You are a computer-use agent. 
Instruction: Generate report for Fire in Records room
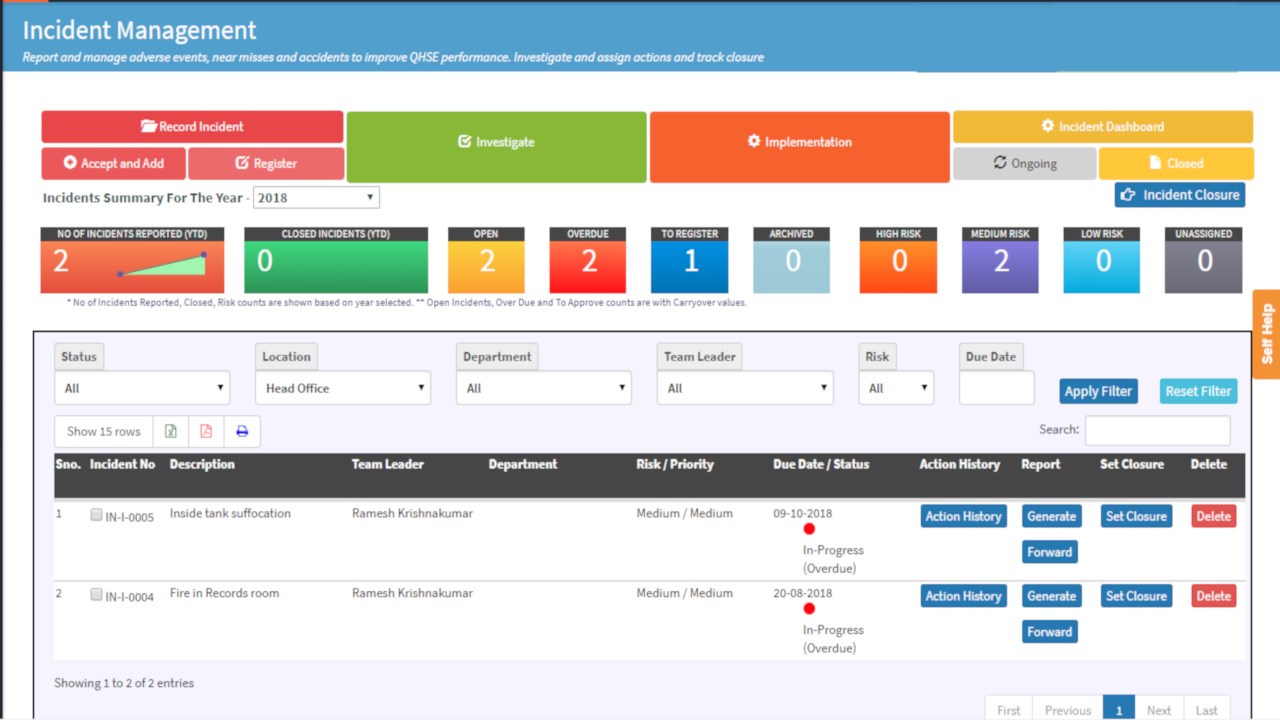(x=1051, y=595)
